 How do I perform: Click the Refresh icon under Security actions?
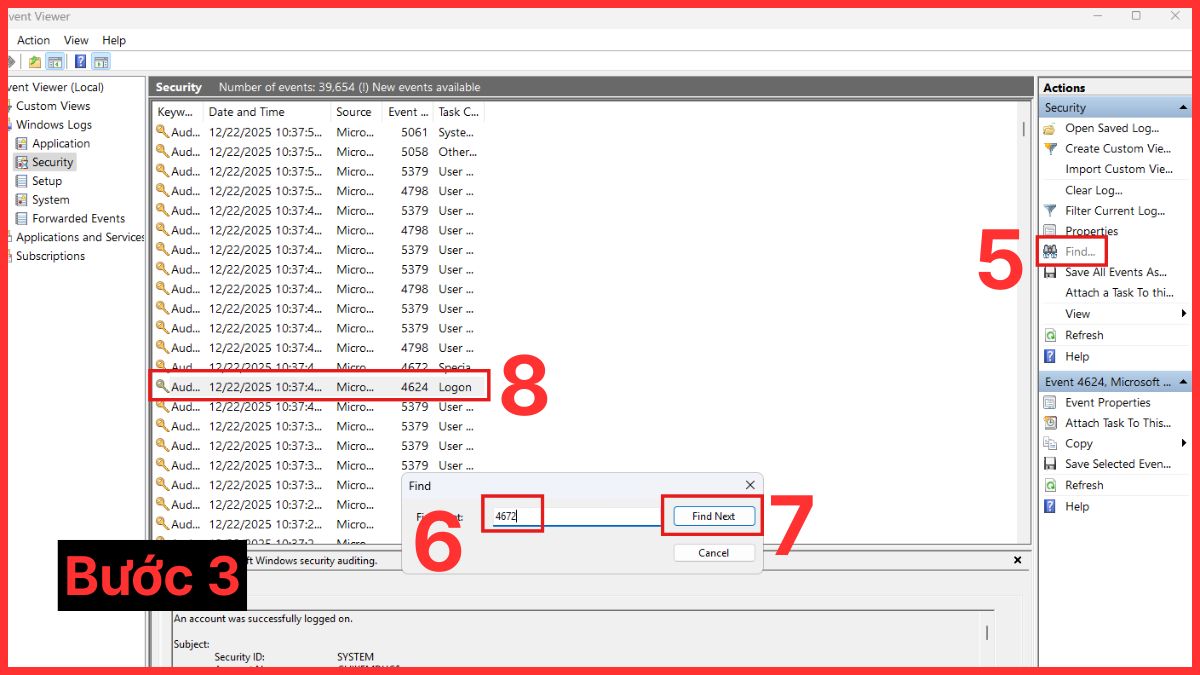pyautogui.click(x=1049, y=335)
